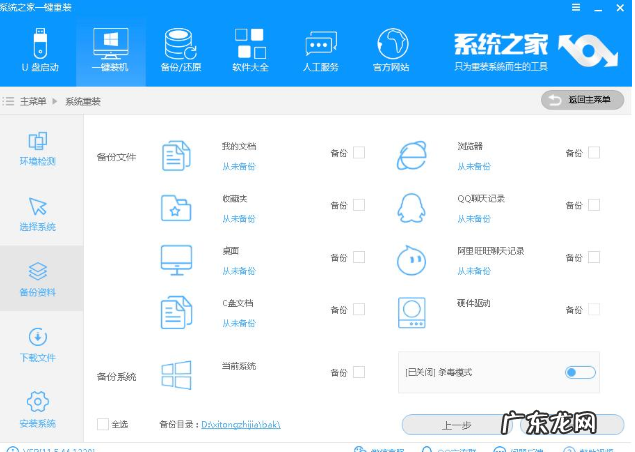Select the 一键装机 tab icon
Image resolution: width=635 pixels, height=452 pixels.
coord(111,42)
